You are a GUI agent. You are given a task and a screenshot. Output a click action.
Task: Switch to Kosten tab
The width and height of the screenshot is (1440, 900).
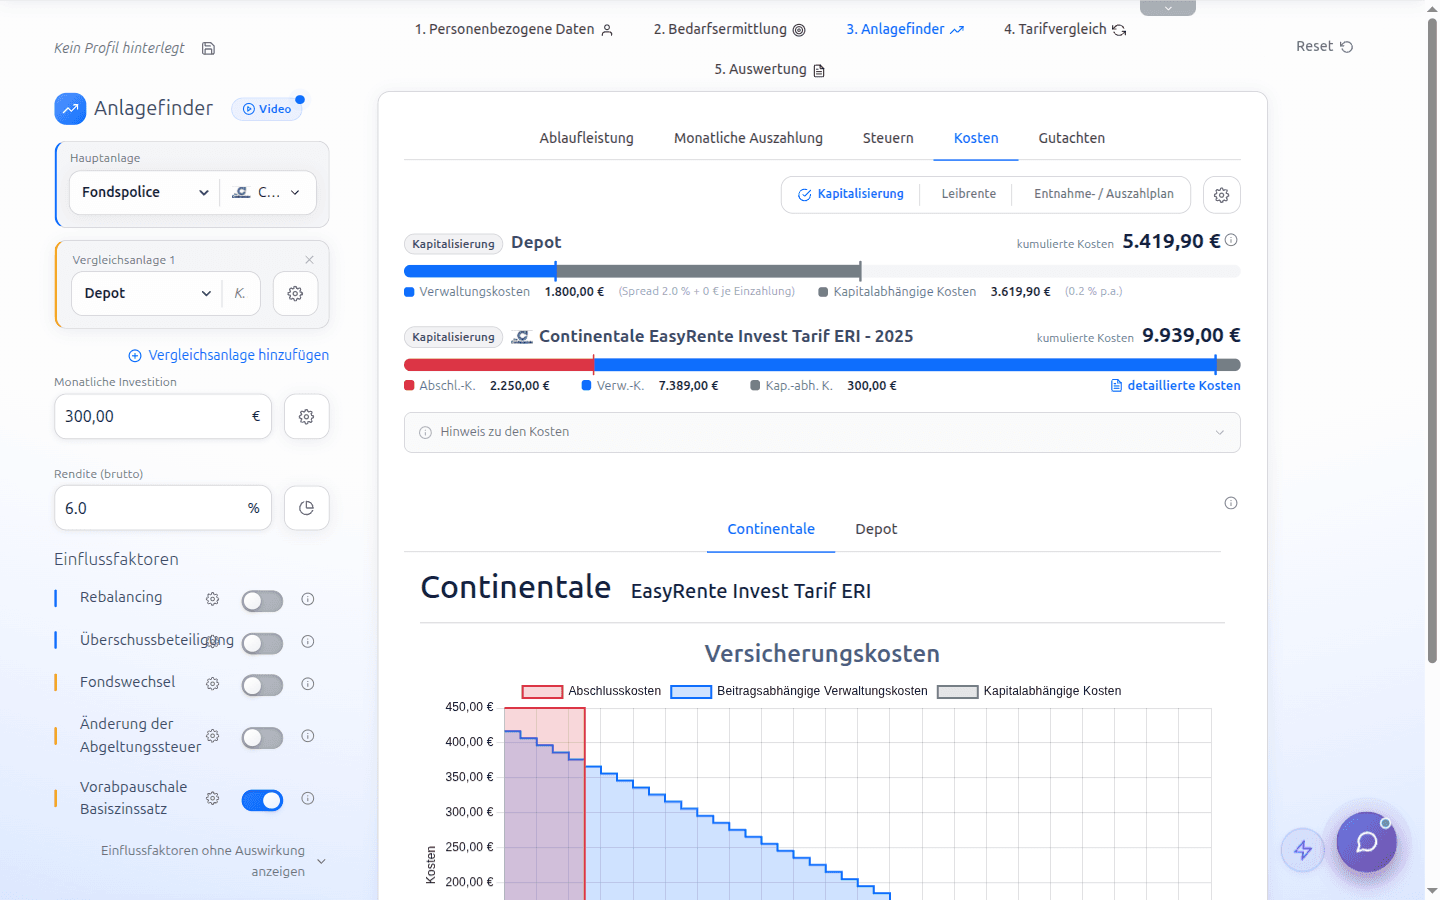pyautogui.click(x=976, y=138)
